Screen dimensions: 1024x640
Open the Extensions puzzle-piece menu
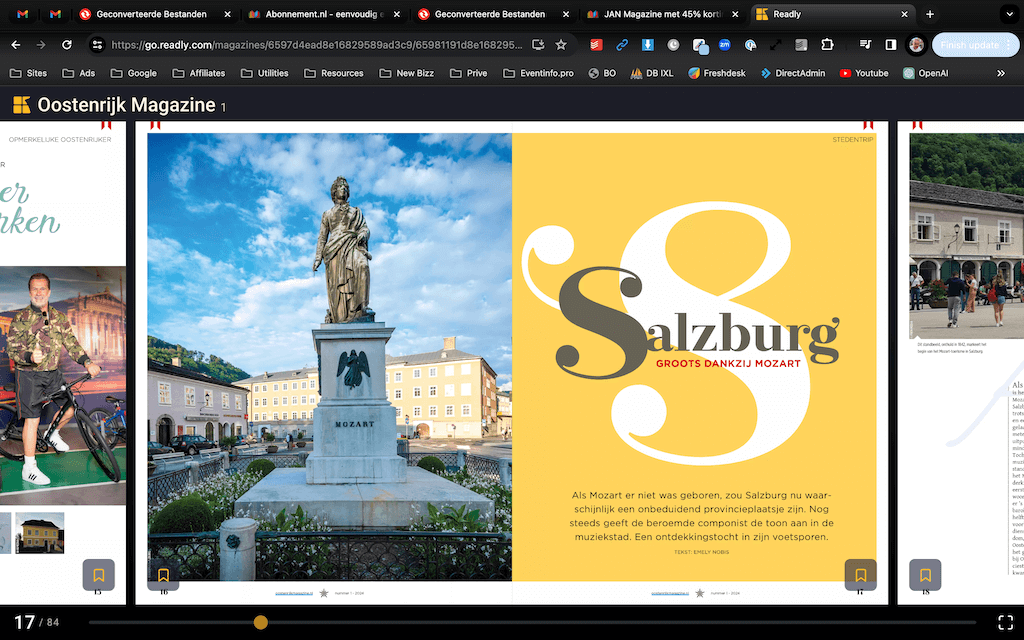point(827,45)
